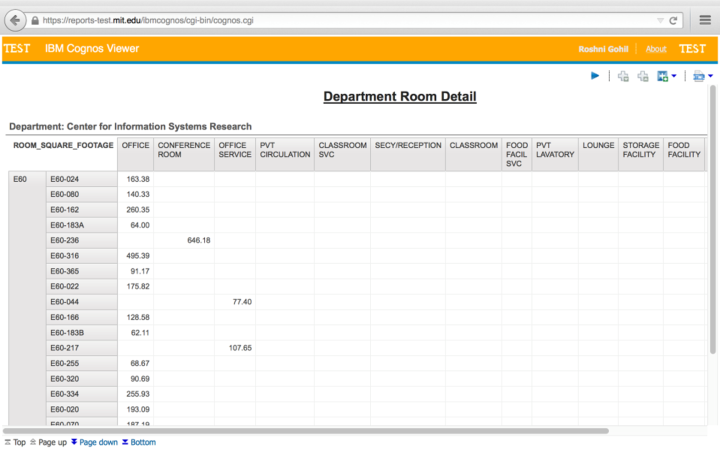Click the vertical scrollbar on the right
Viewport: 720px width, 450px height.
713,250
